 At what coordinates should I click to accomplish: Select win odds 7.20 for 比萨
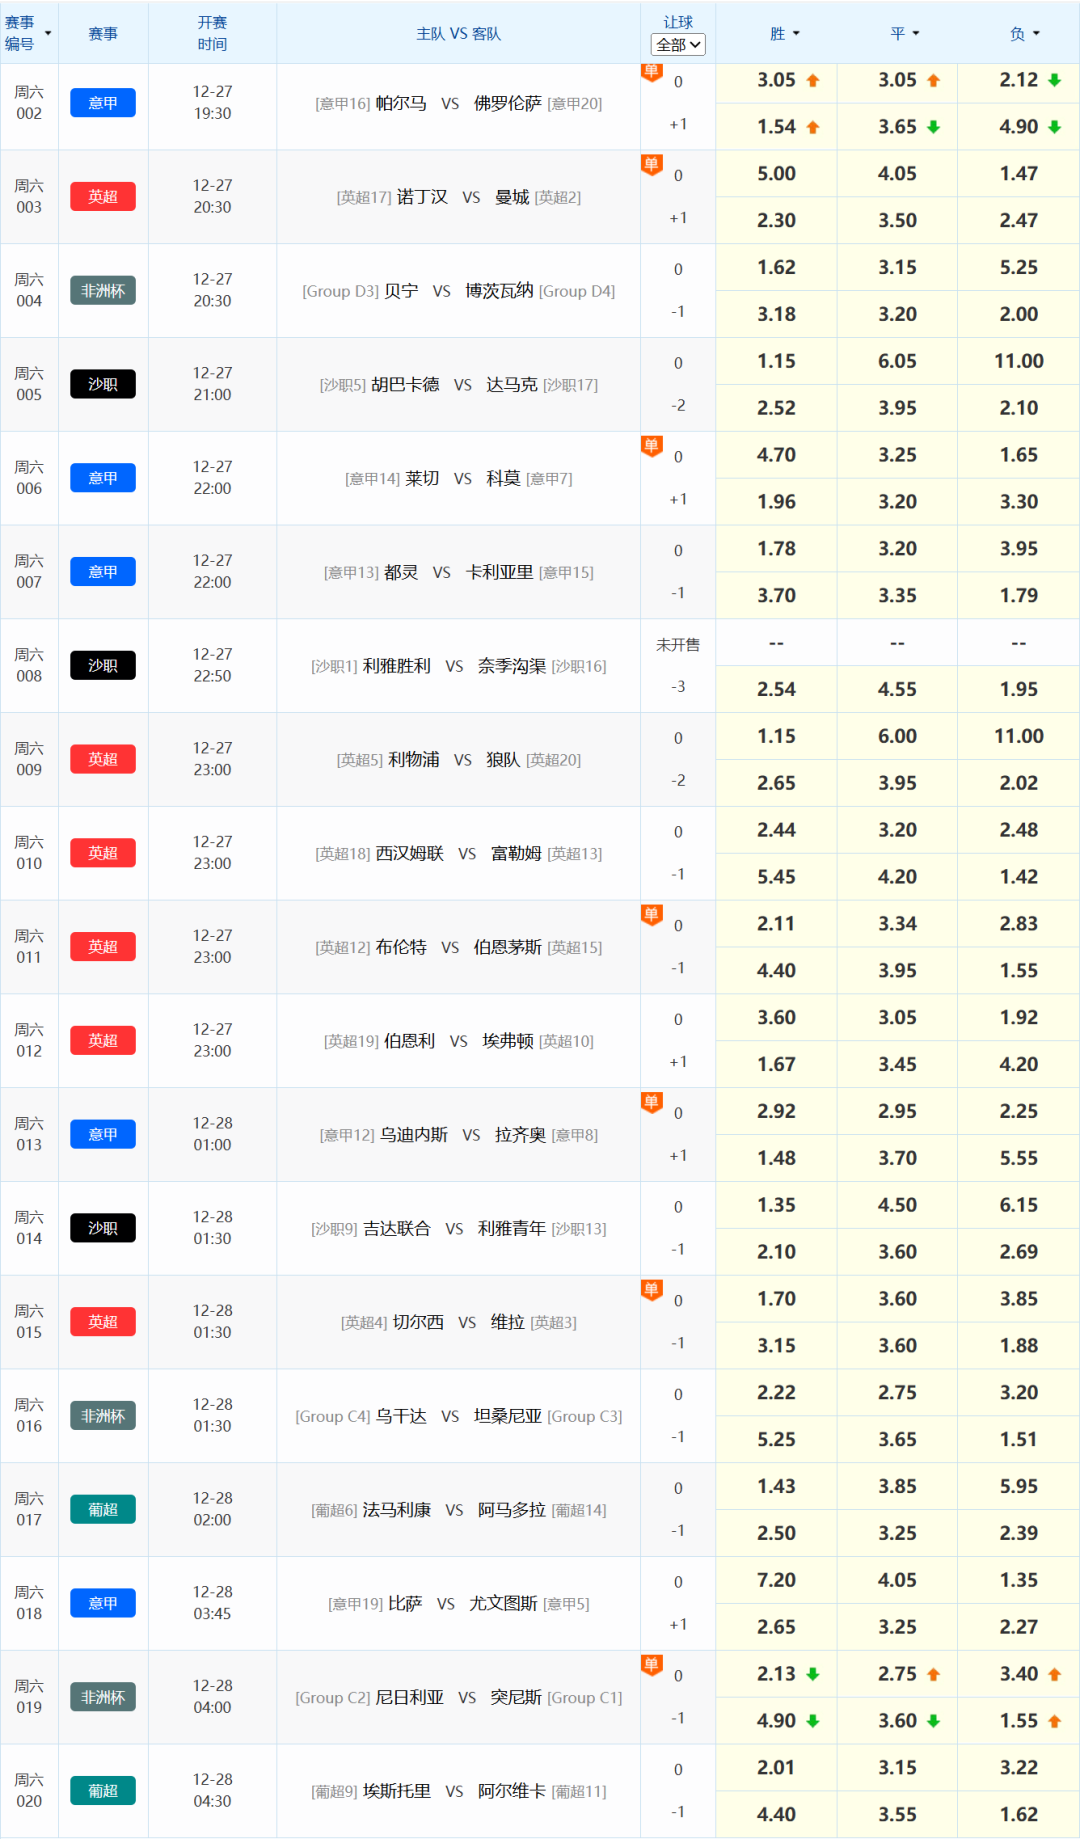(776, 1580)
